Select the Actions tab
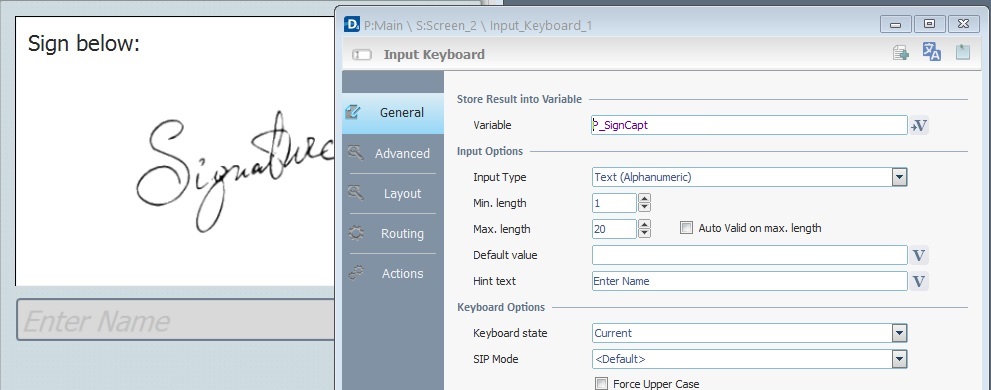This screenshot has width=991, height=390. coord(392,274)
